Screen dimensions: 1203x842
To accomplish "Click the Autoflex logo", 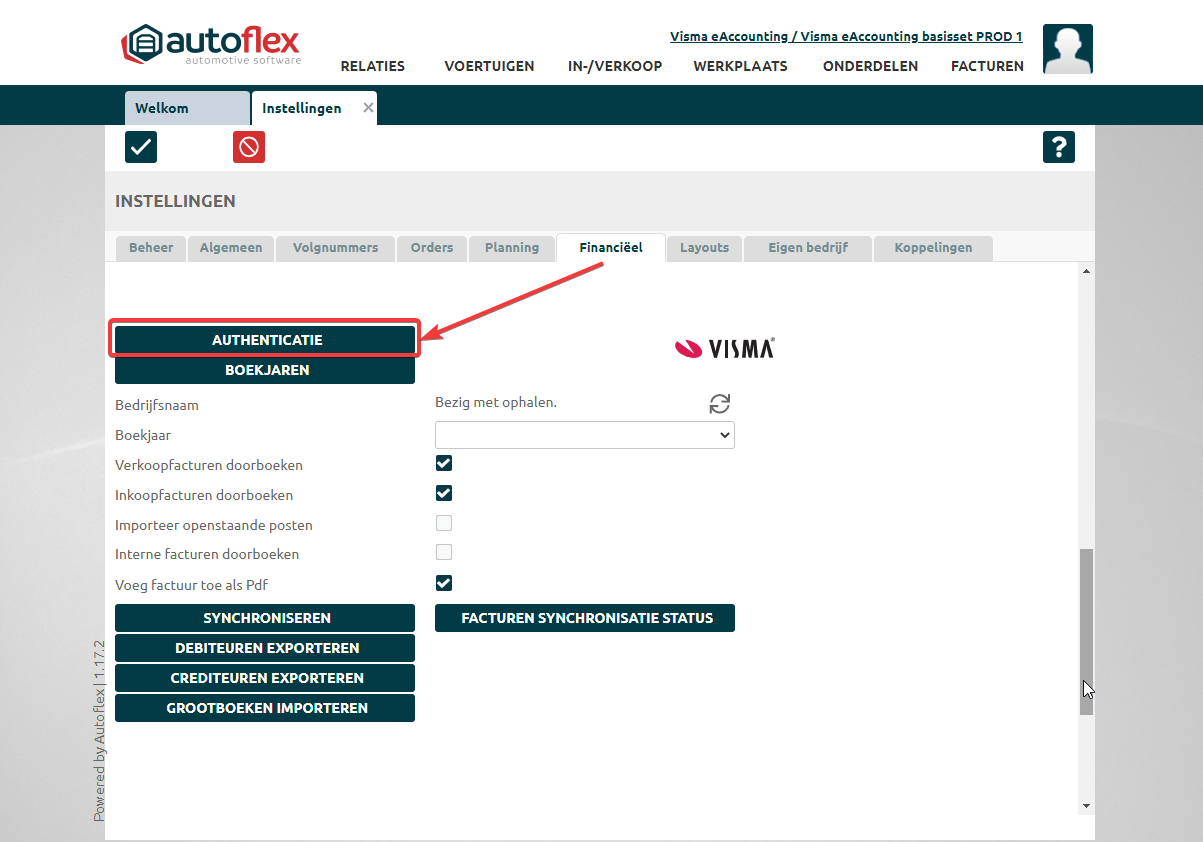I will pyautogui.click(x=212, y=45).
